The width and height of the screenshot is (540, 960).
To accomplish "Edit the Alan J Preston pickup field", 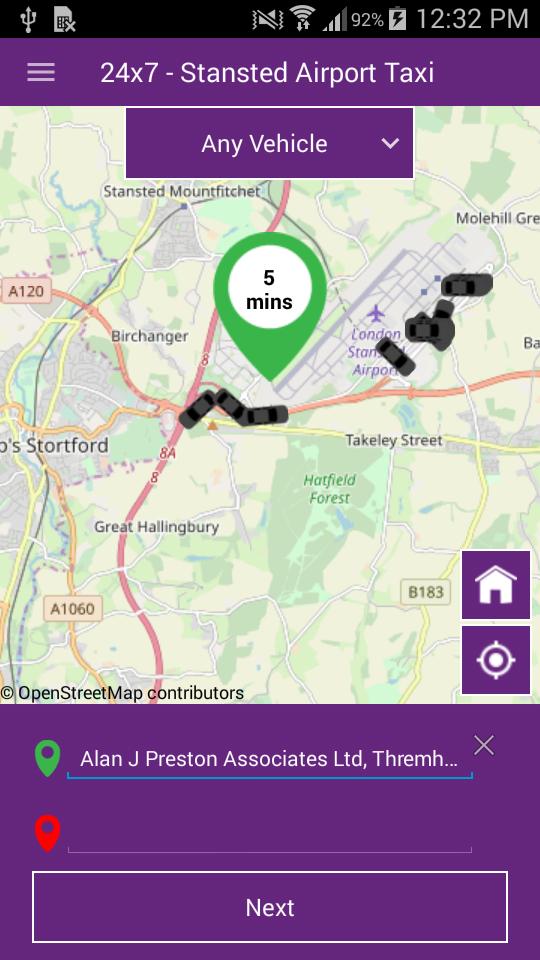I will click(x=269, y=759).
